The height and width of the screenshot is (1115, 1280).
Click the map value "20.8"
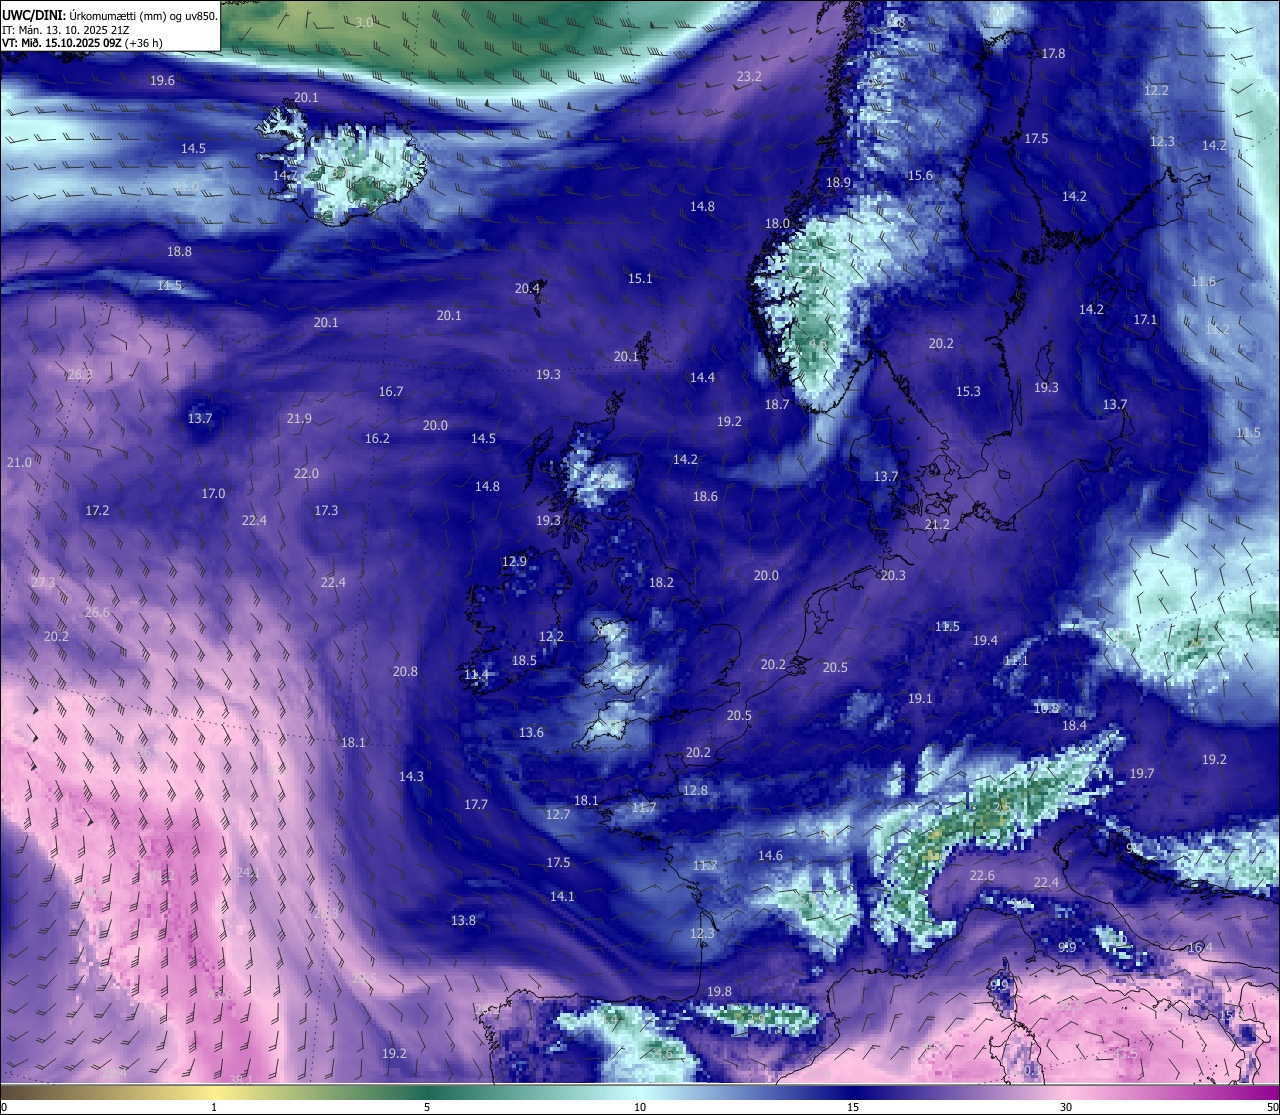[405, 672]
